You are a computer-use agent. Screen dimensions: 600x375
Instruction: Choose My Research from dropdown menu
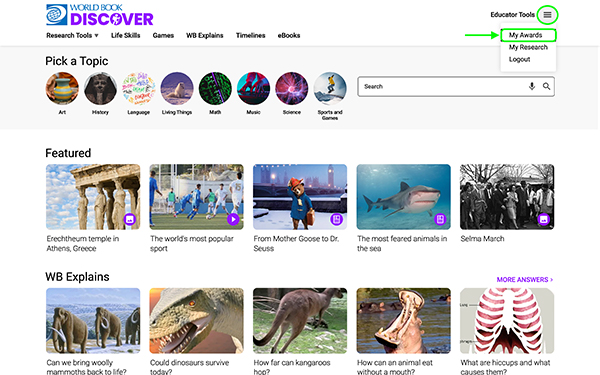[x=528, y=47]
